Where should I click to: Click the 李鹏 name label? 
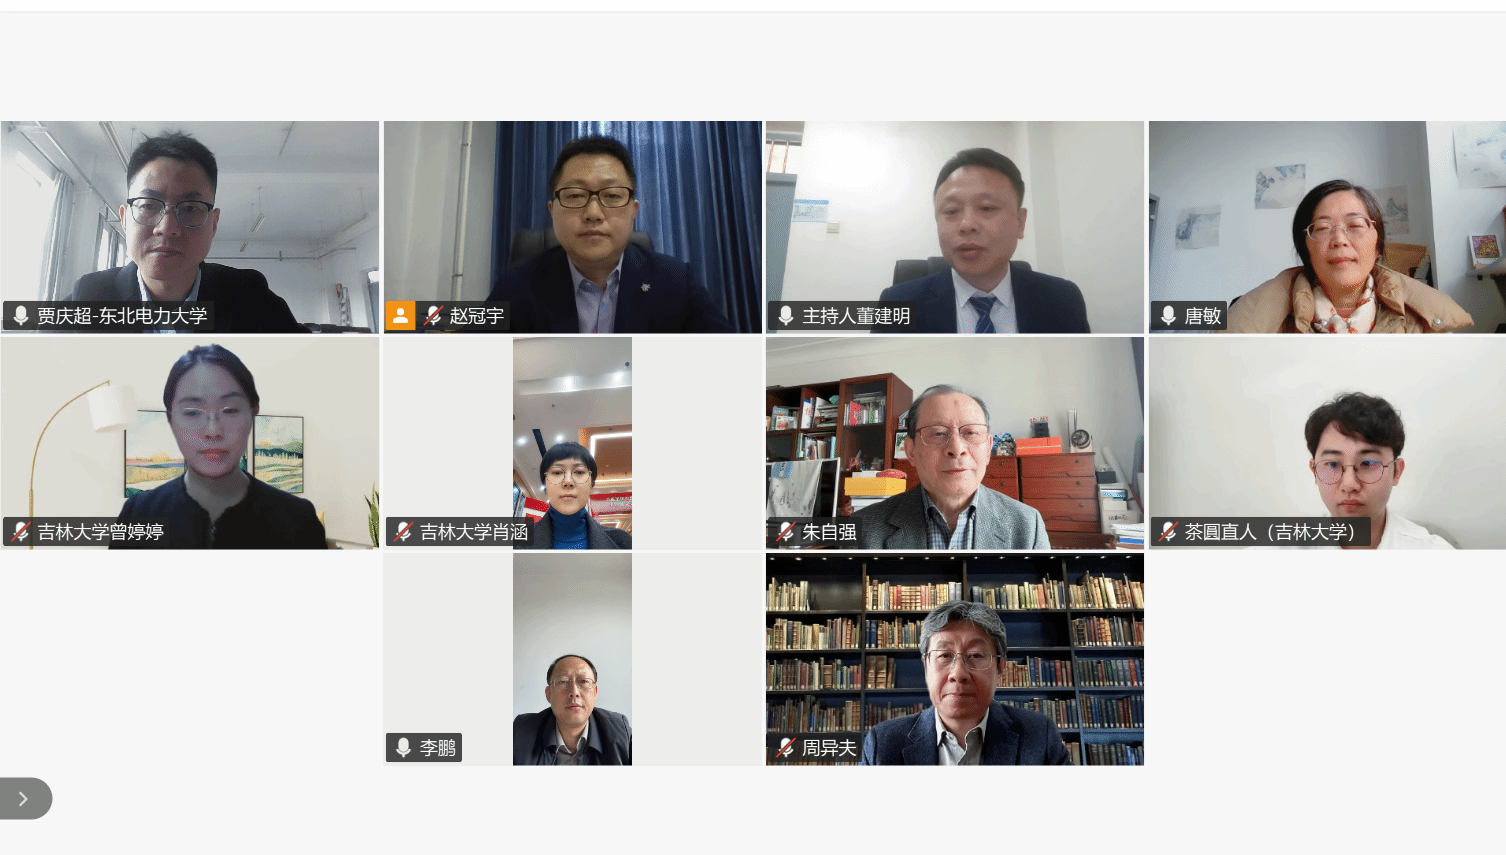click(x=438, y=748)
